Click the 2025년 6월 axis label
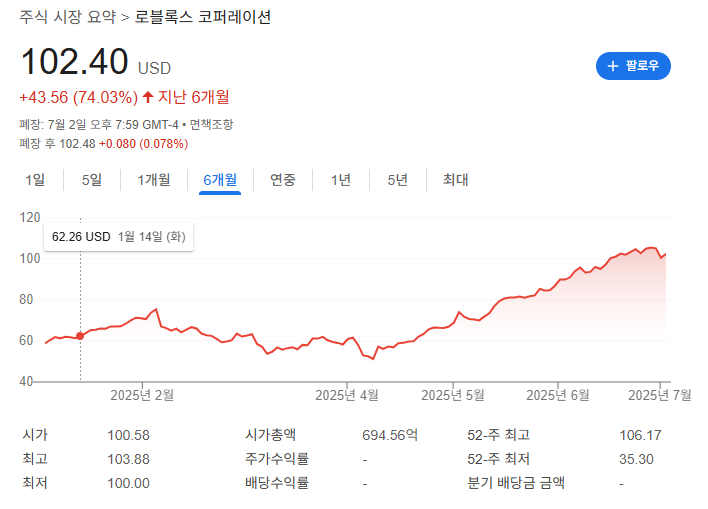Screen dimensions: 708x509 (x=558, y=395)
